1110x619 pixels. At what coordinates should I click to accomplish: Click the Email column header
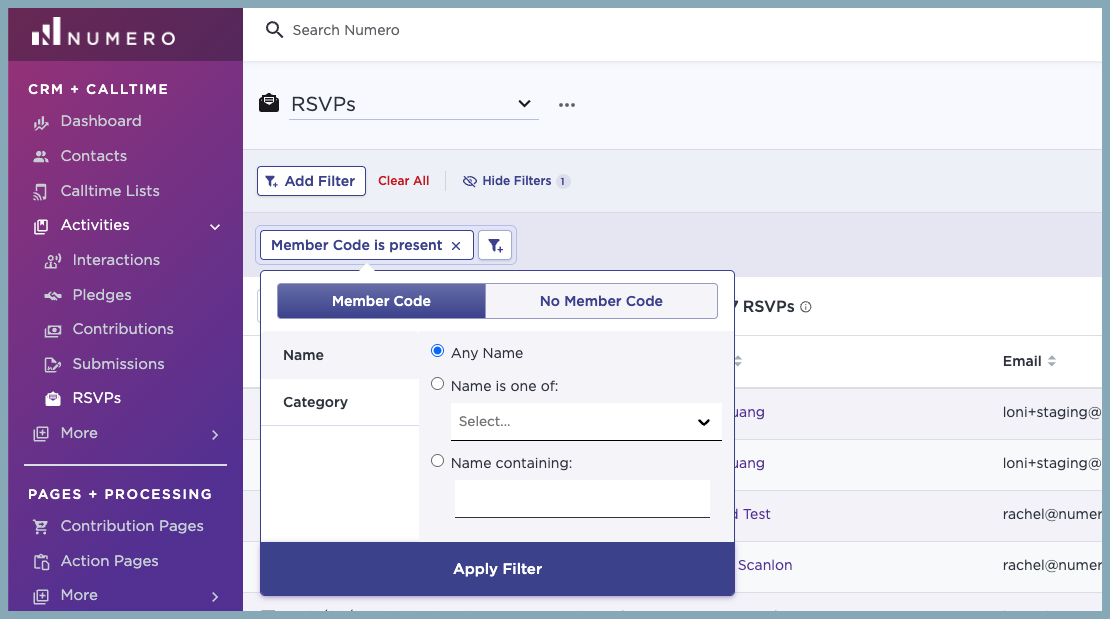[1022, 361]
